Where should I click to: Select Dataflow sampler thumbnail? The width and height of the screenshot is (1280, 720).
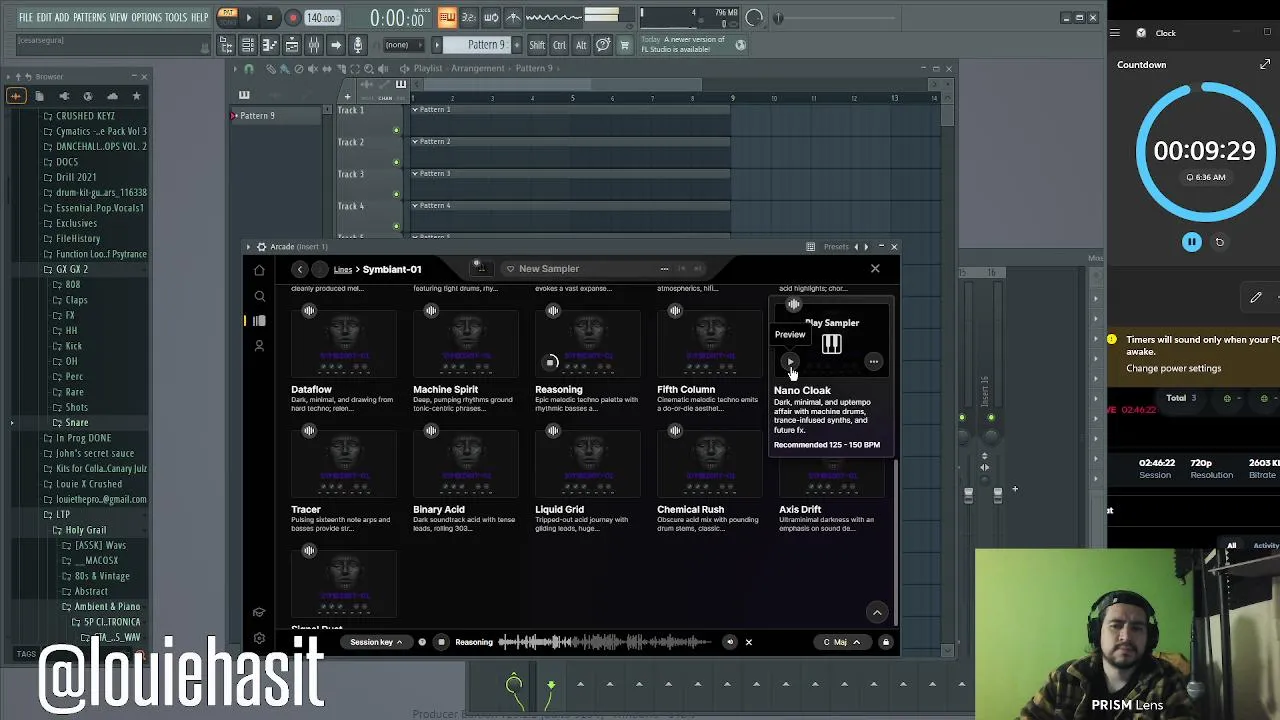coord(344,345)
